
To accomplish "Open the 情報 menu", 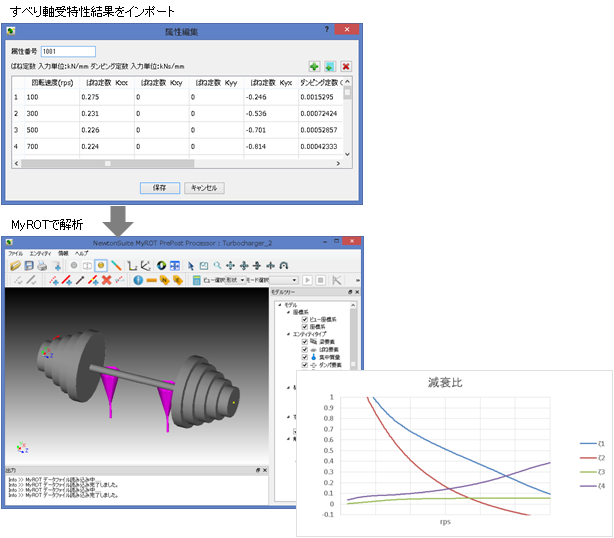I will [63, 253].
